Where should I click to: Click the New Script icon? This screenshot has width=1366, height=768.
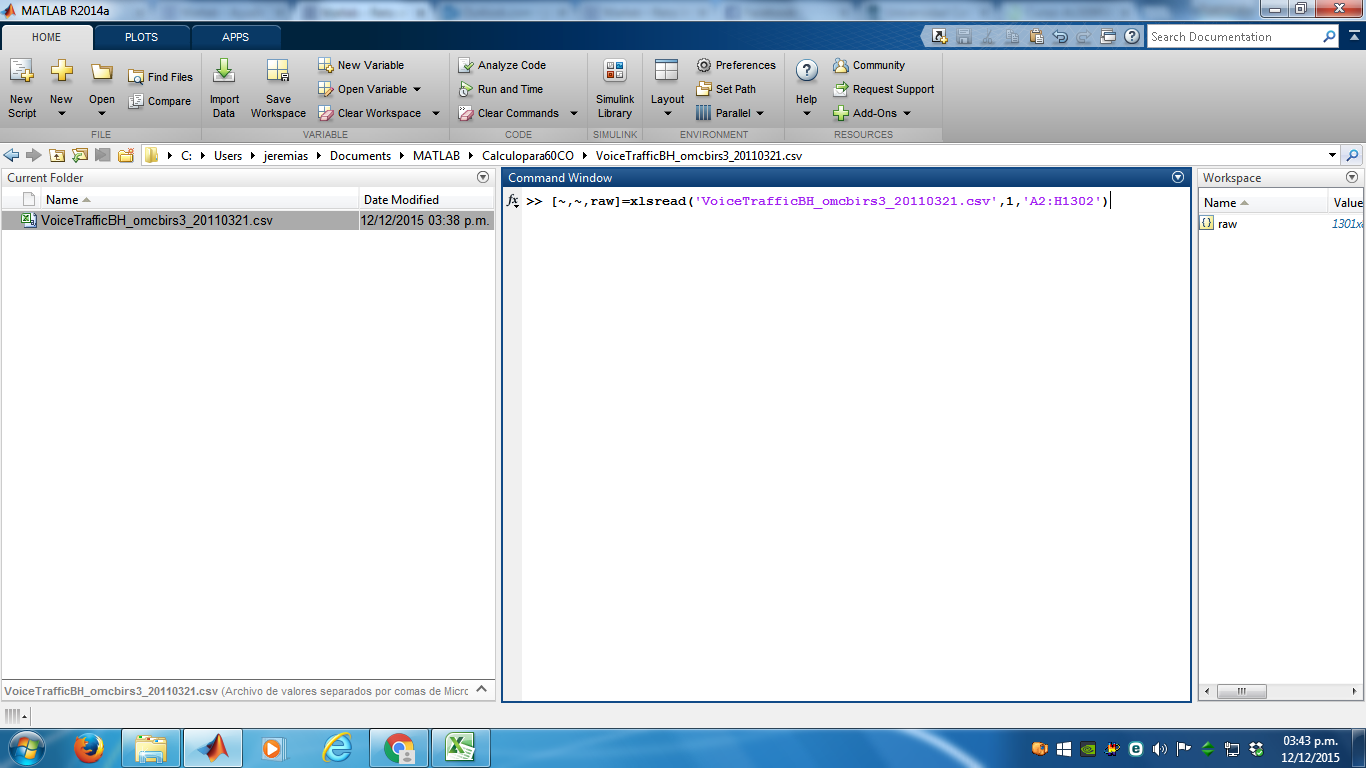pos(21,72)
